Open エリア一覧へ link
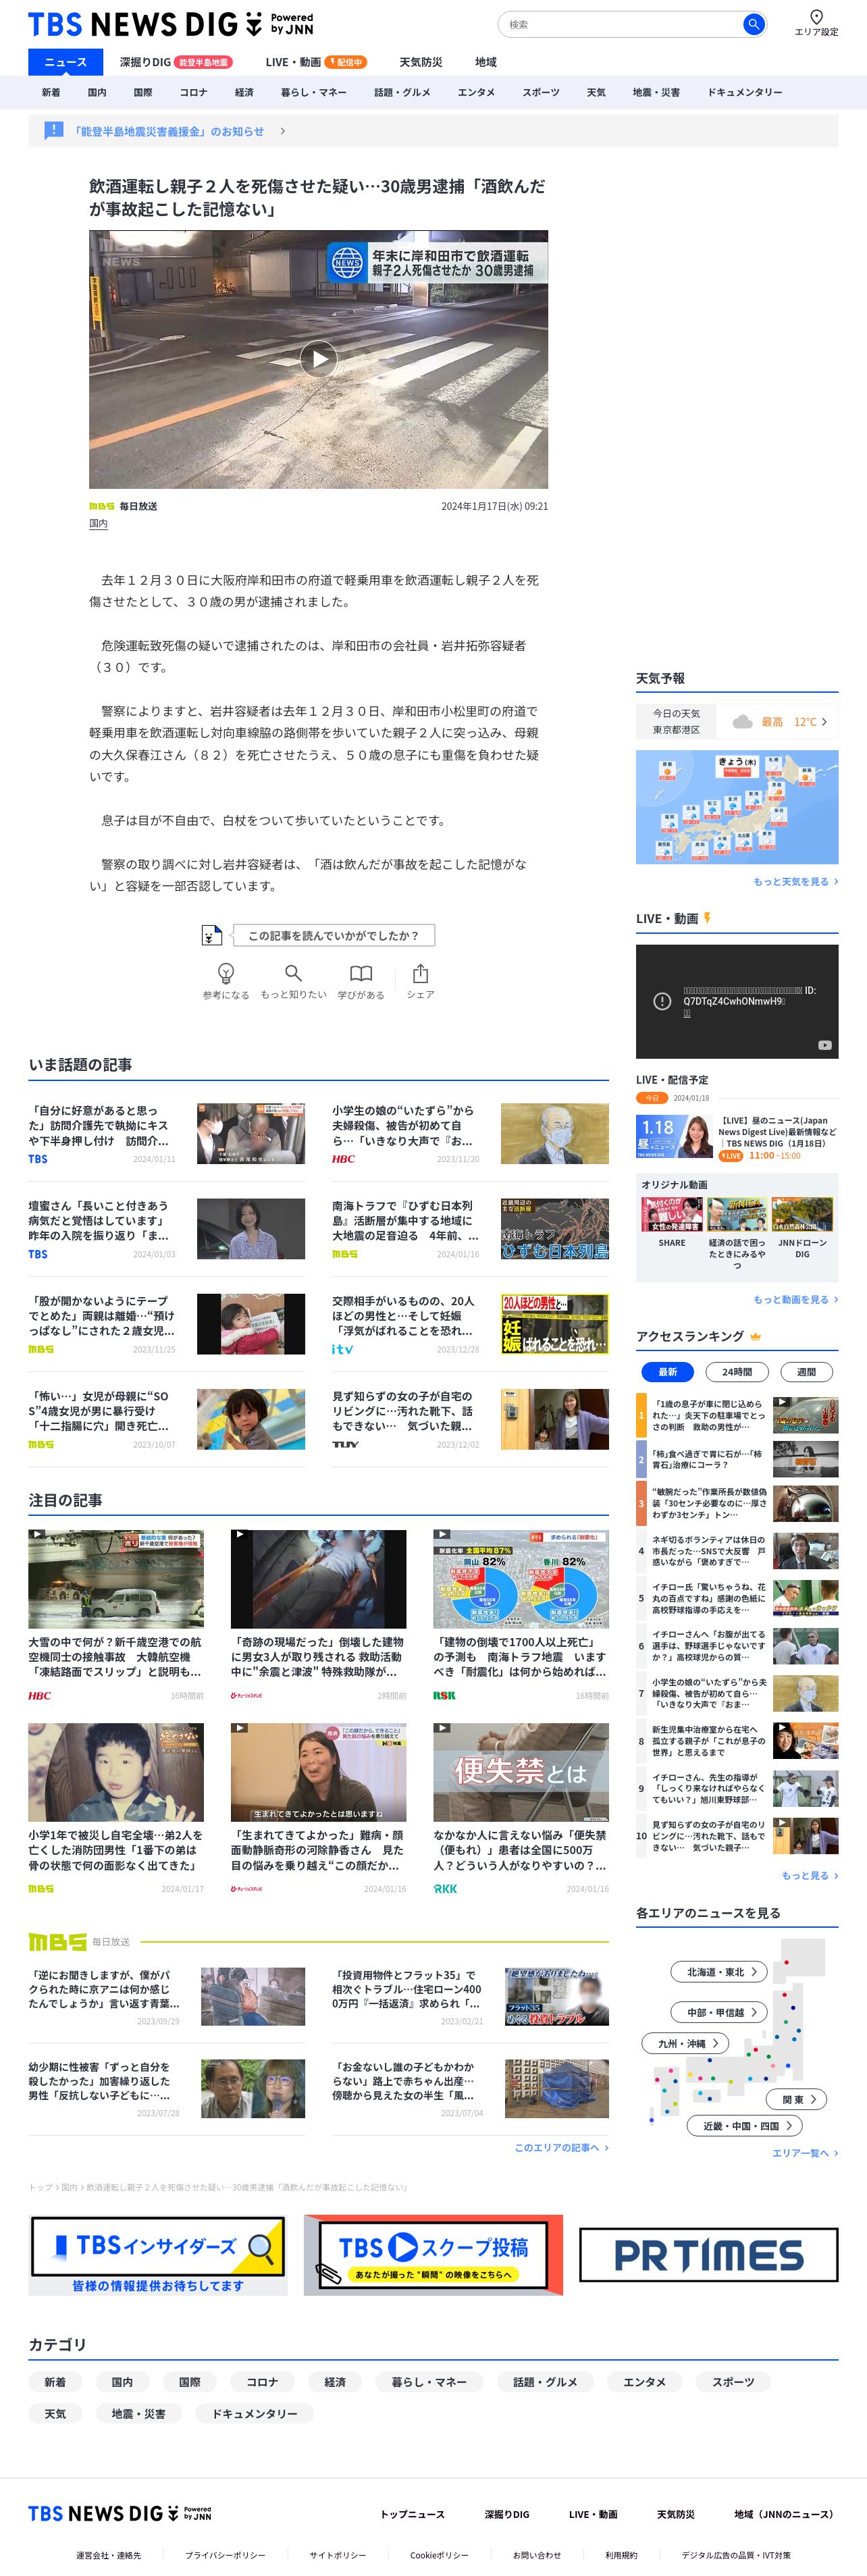Viewport: 867px width, 2576px height. tap(805, 2153)
